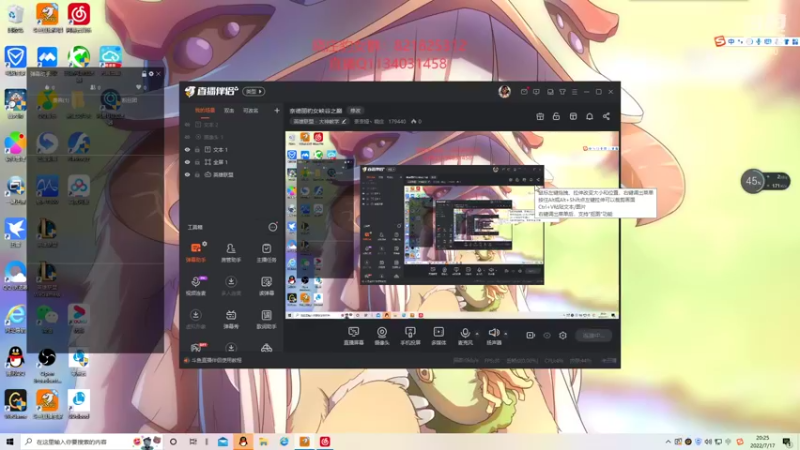Click the 修改 button beside stream title
Screen dimensions: 800x450
click(x=355, y=110)
